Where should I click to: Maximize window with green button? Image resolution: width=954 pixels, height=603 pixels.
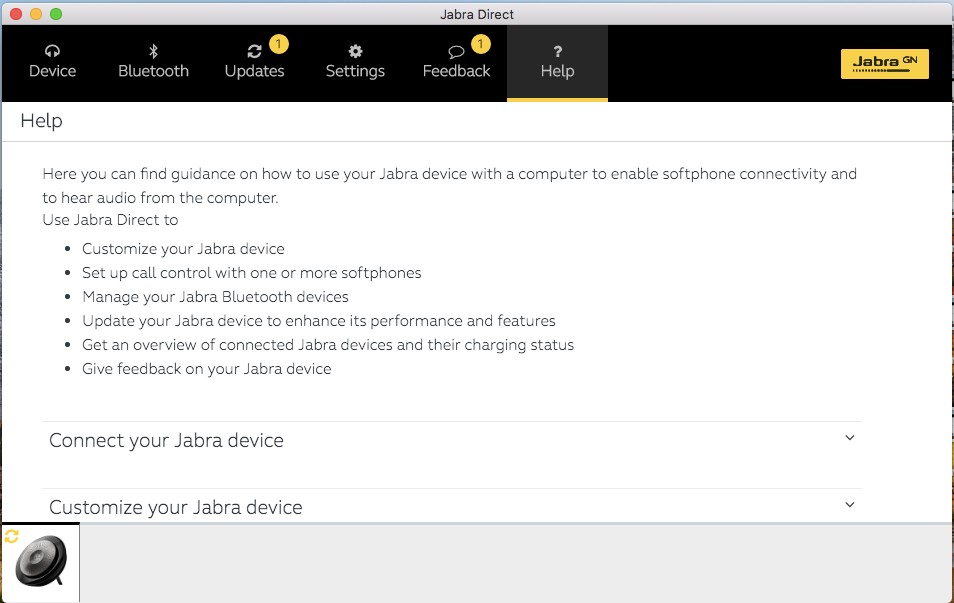[56, 14]
